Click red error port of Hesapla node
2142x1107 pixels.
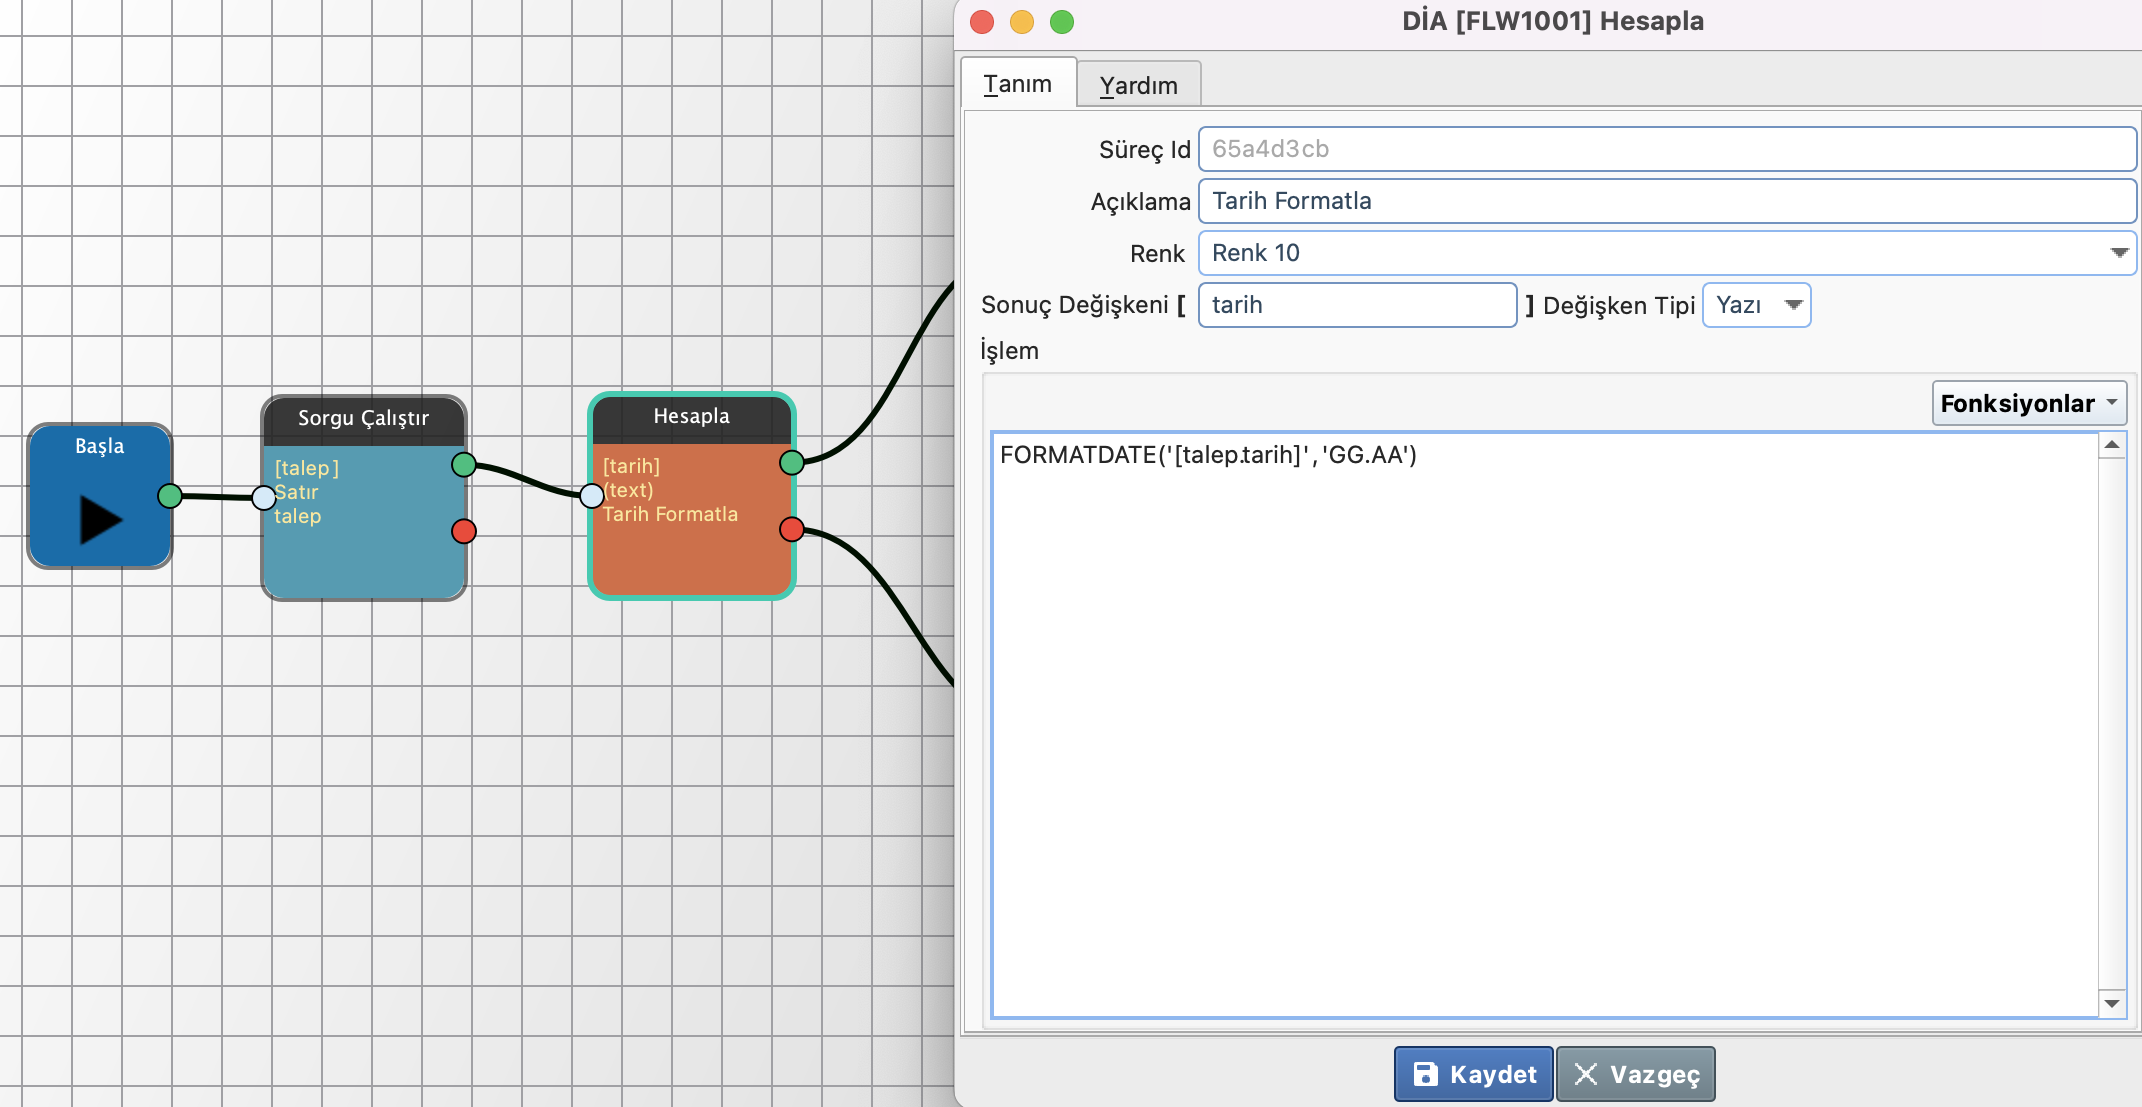click(x=792, y=529)
